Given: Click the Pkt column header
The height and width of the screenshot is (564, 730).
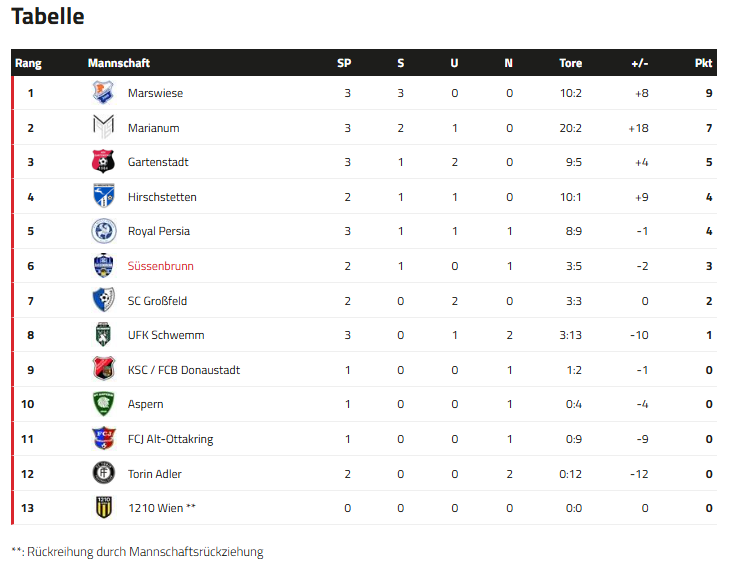Looking at the screenshot, I should 703,63.
